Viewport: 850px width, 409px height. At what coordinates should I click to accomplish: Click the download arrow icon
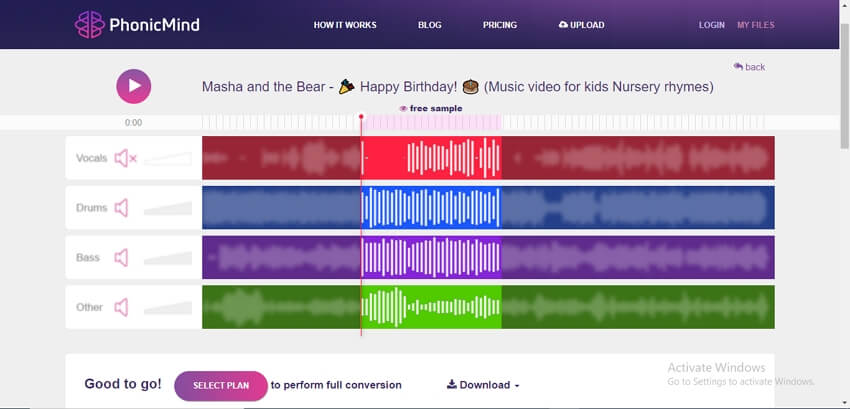pyautogui.click(x=452, y=385)
